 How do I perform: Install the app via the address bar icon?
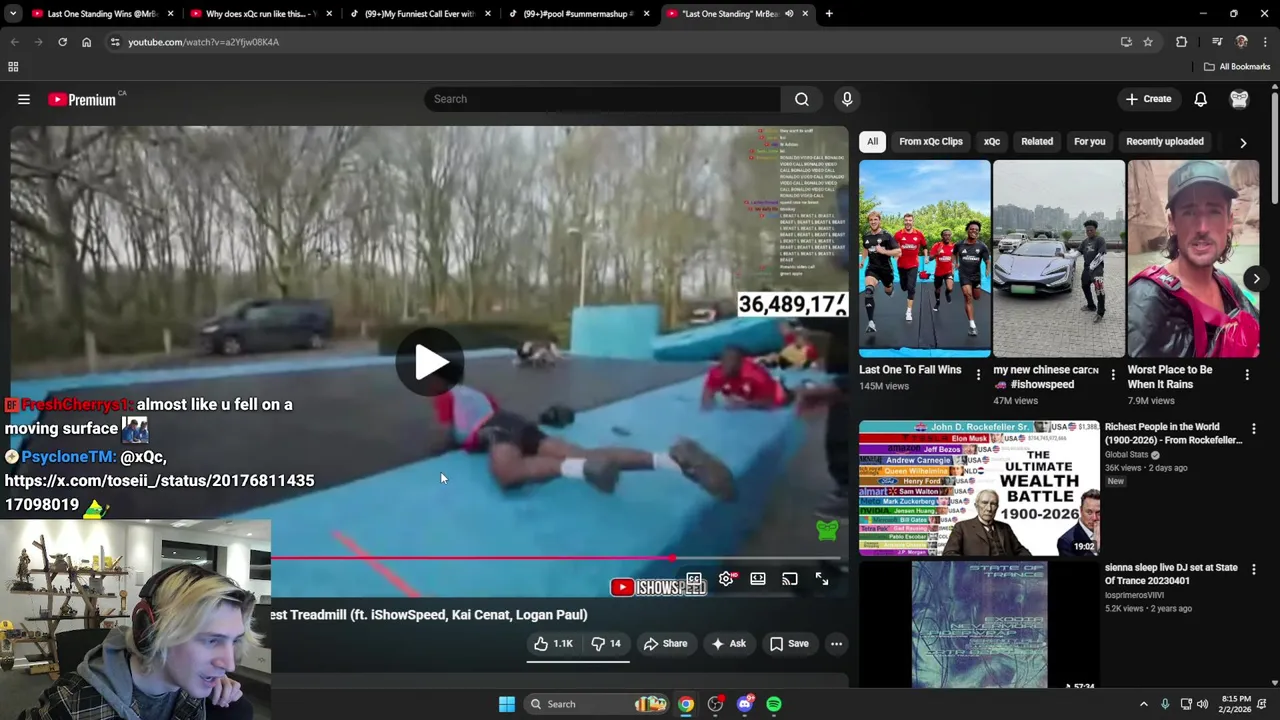pos(1126,42)
